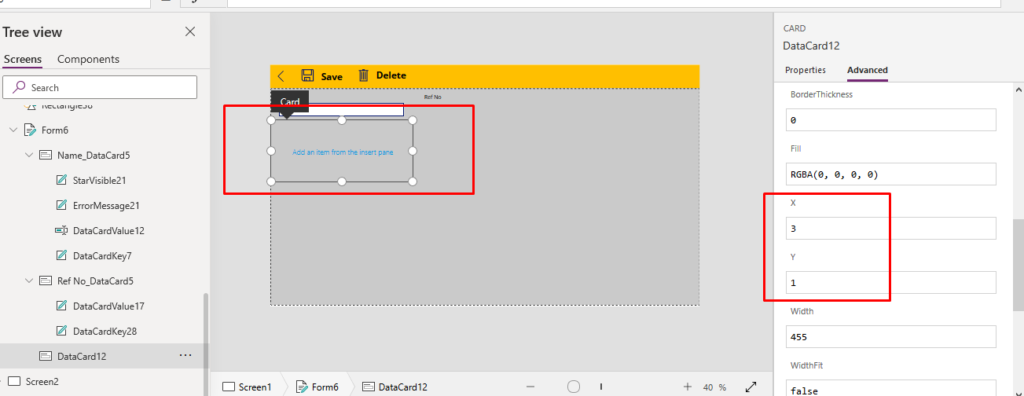Edit the X property field
The height and width of the screenshot is (396, 1024).
pyautogui.click(x=891, y=229)
